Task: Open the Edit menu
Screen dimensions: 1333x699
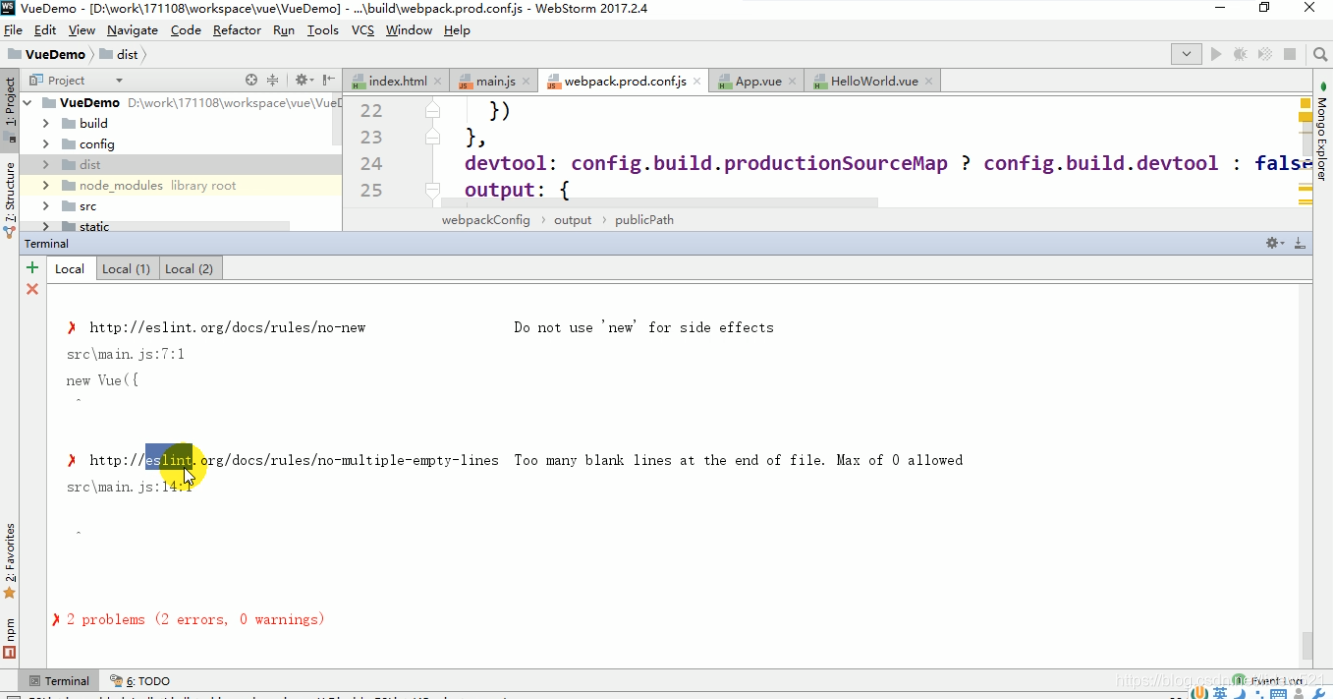Action: tap(45, 30)
